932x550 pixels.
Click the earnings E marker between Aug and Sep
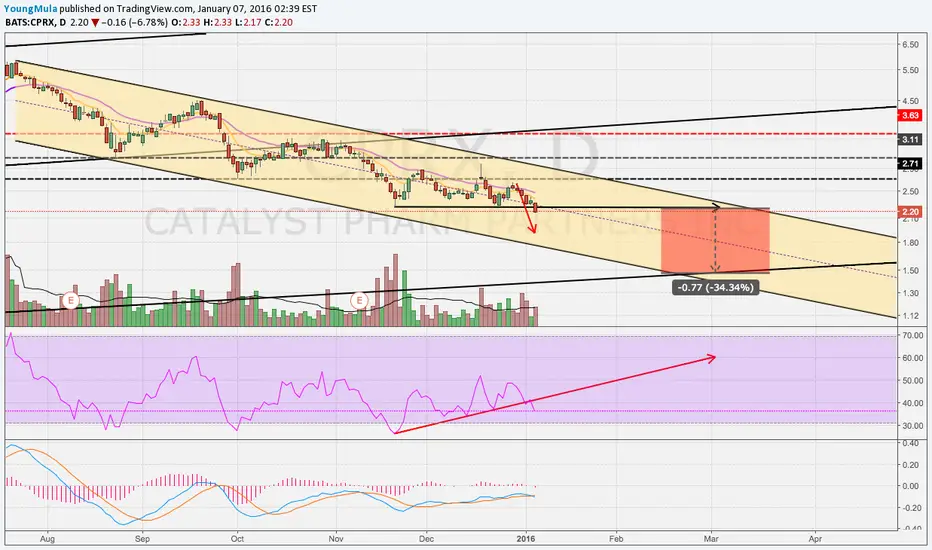pos(71,300)
